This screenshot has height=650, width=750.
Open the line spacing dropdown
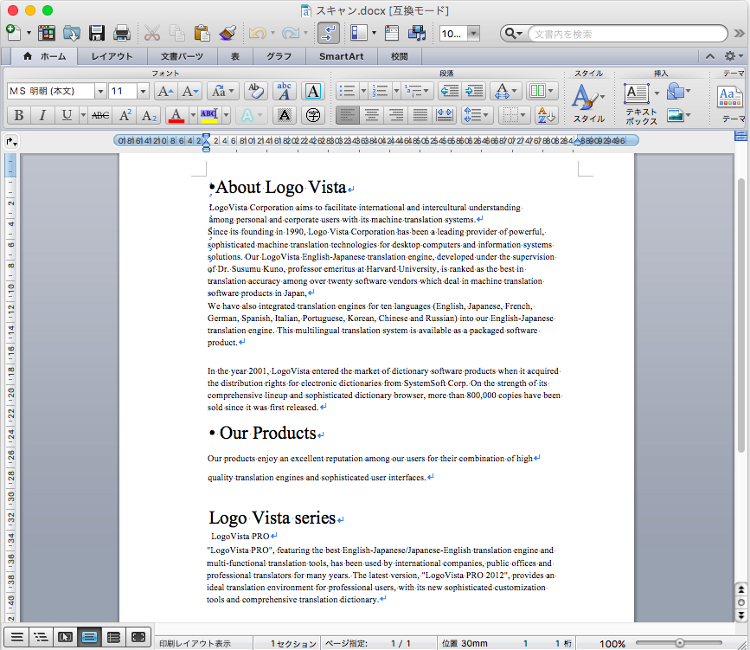click(477, 115)
